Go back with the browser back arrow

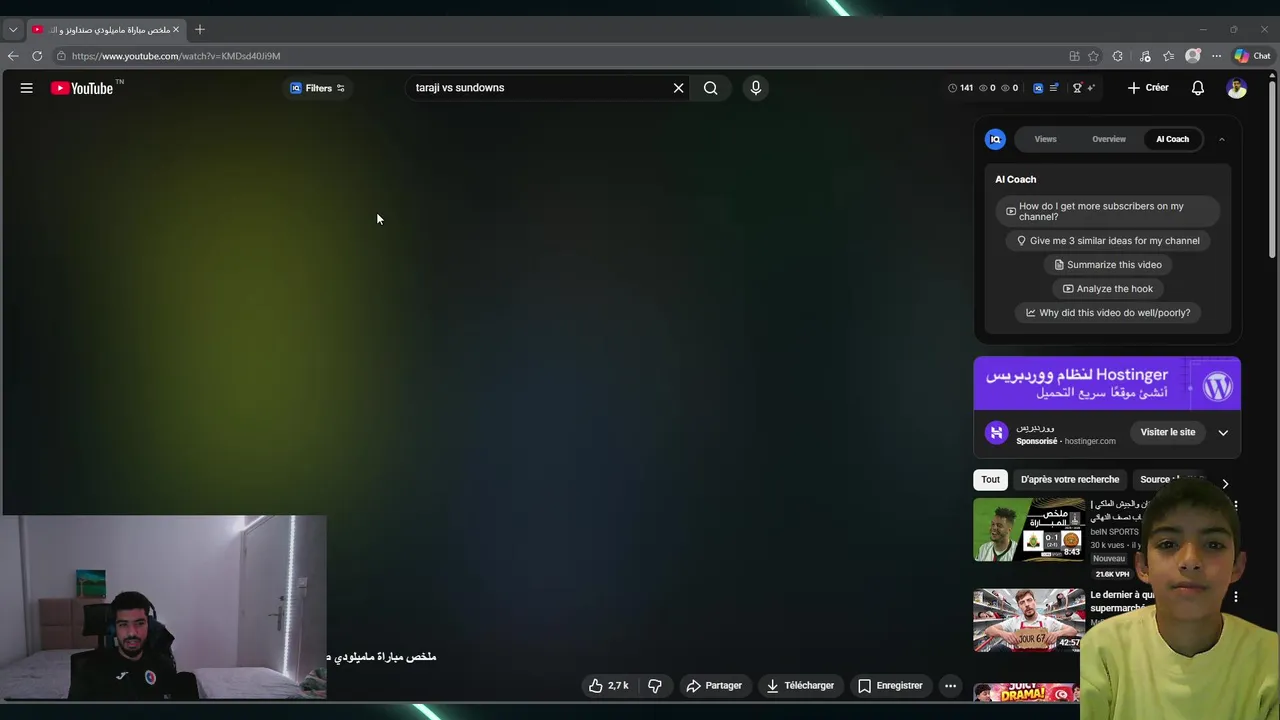click(x=13, y=56)
